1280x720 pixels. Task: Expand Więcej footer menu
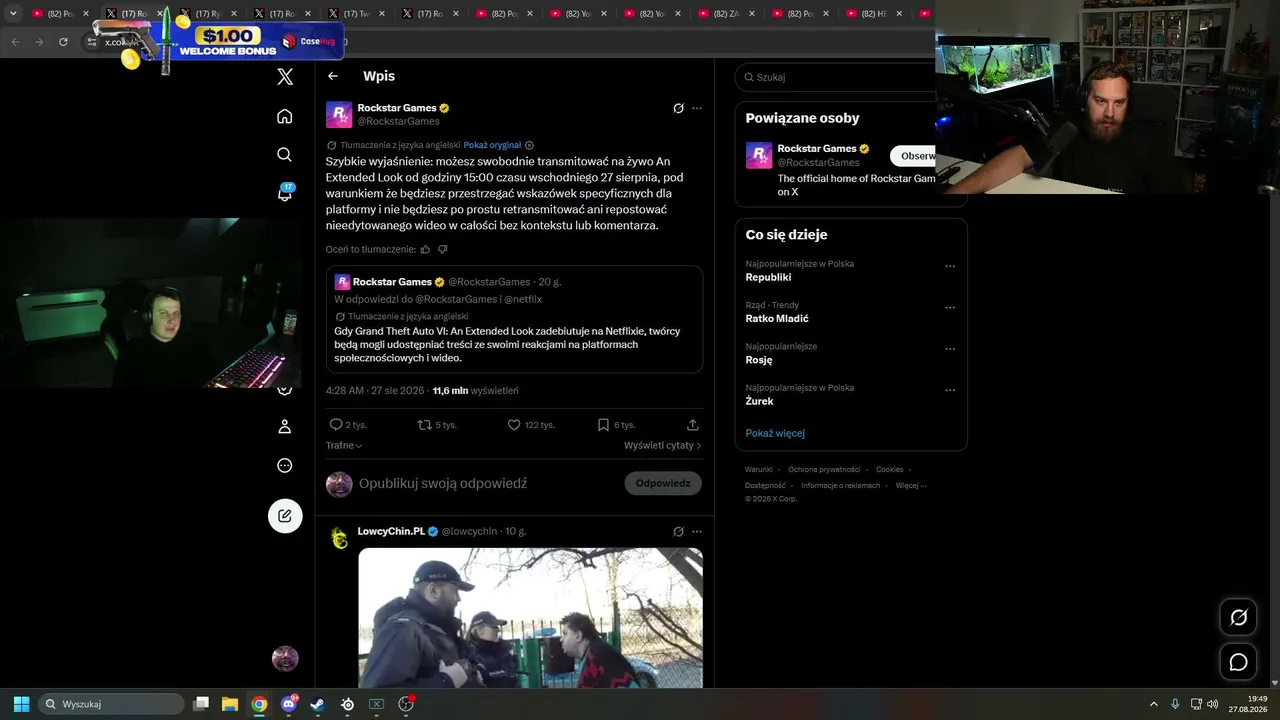click(x=911, y=485)
